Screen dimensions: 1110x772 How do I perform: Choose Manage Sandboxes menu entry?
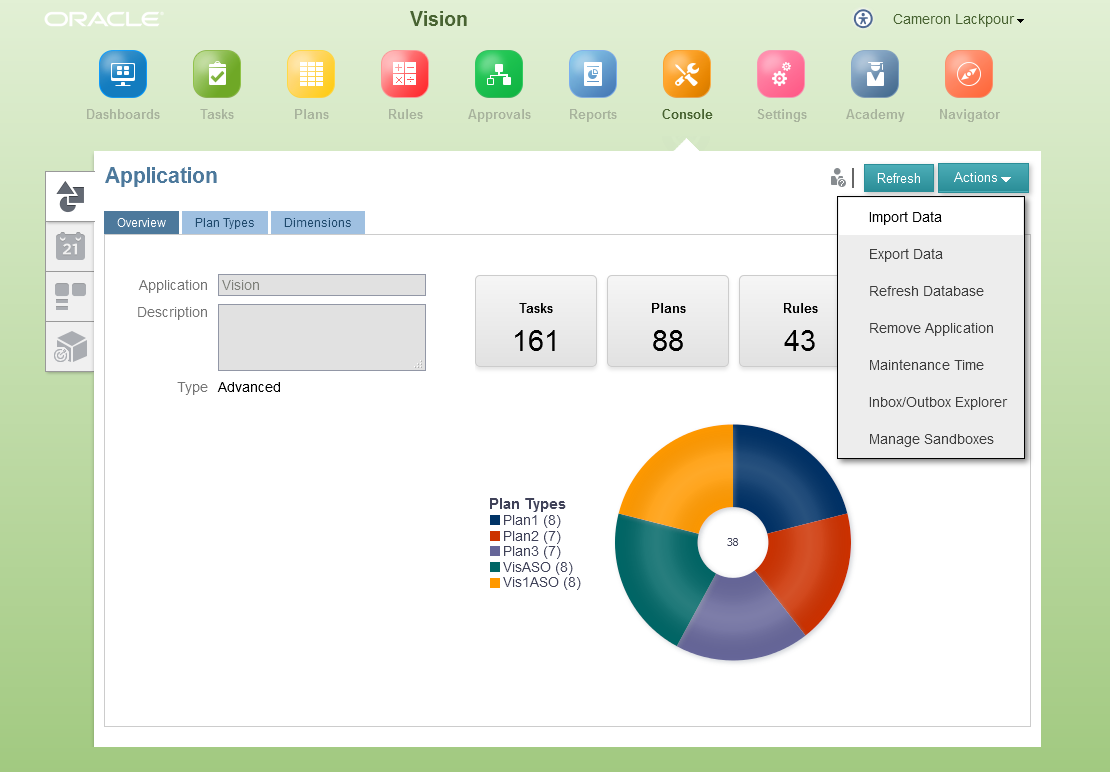pos(931,439)
